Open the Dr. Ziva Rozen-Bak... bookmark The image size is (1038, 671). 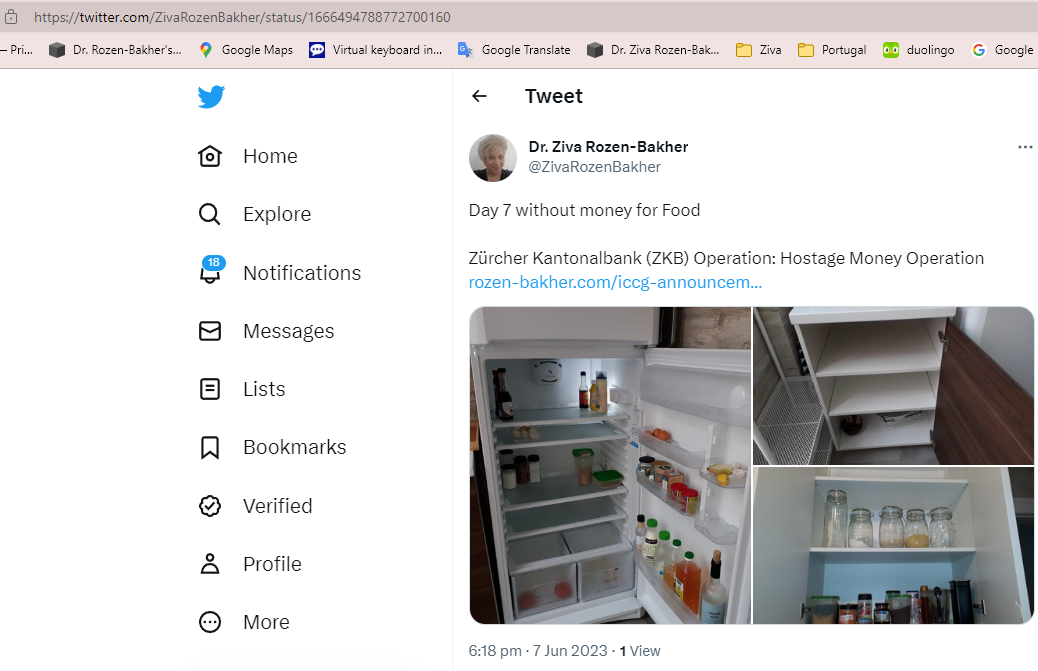coord(653,50)
